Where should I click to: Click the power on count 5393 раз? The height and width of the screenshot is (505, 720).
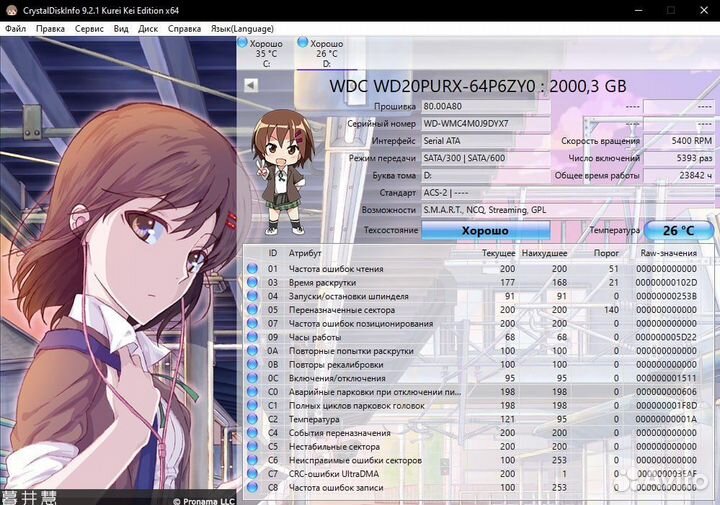click(x=679, y=158)
